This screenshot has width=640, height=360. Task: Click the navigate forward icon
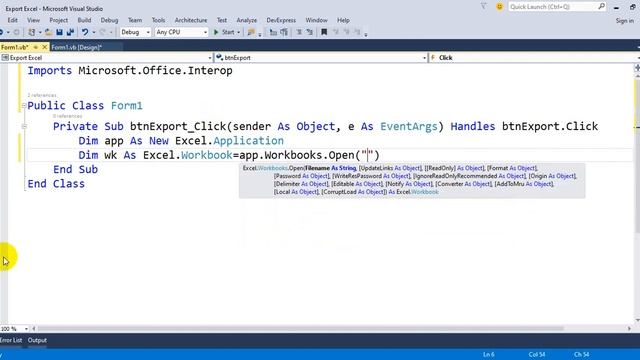[x=16, y=32]
